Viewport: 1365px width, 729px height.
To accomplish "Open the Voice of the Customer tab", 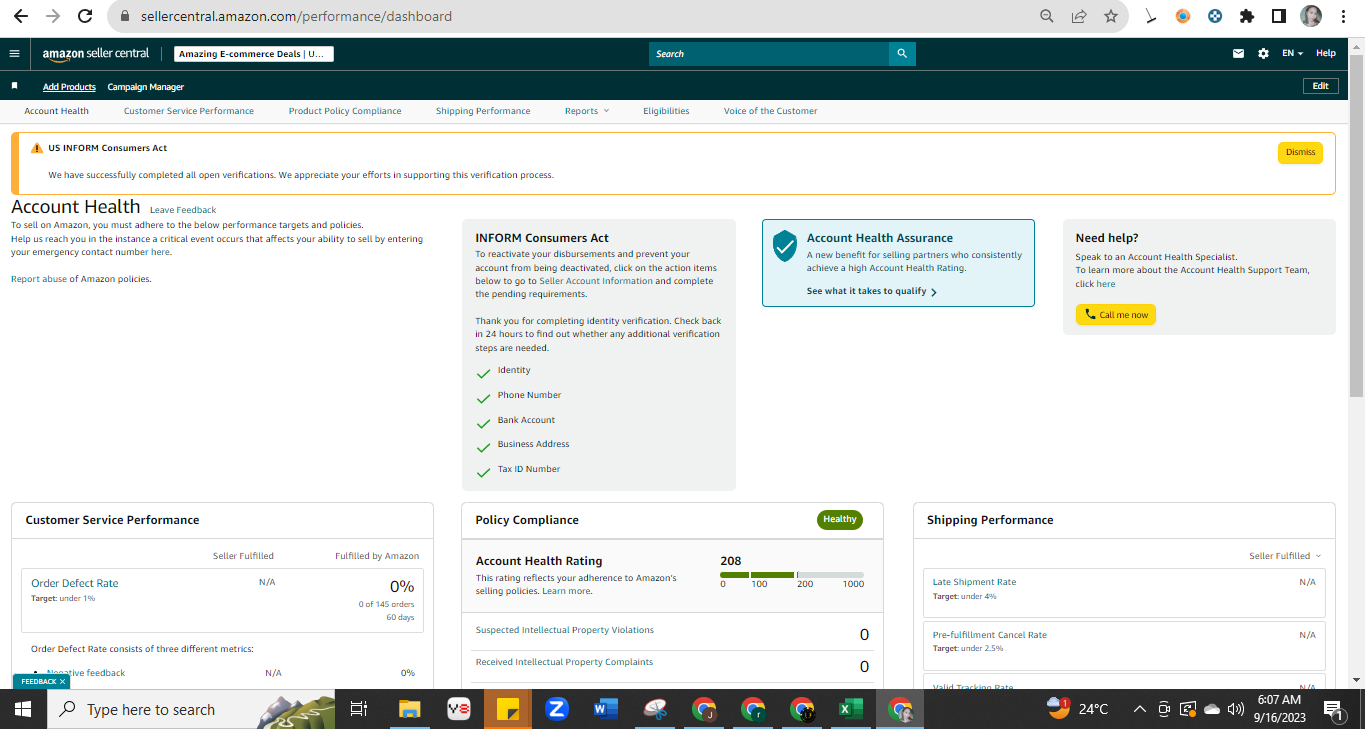I will (x=771, y=111).
